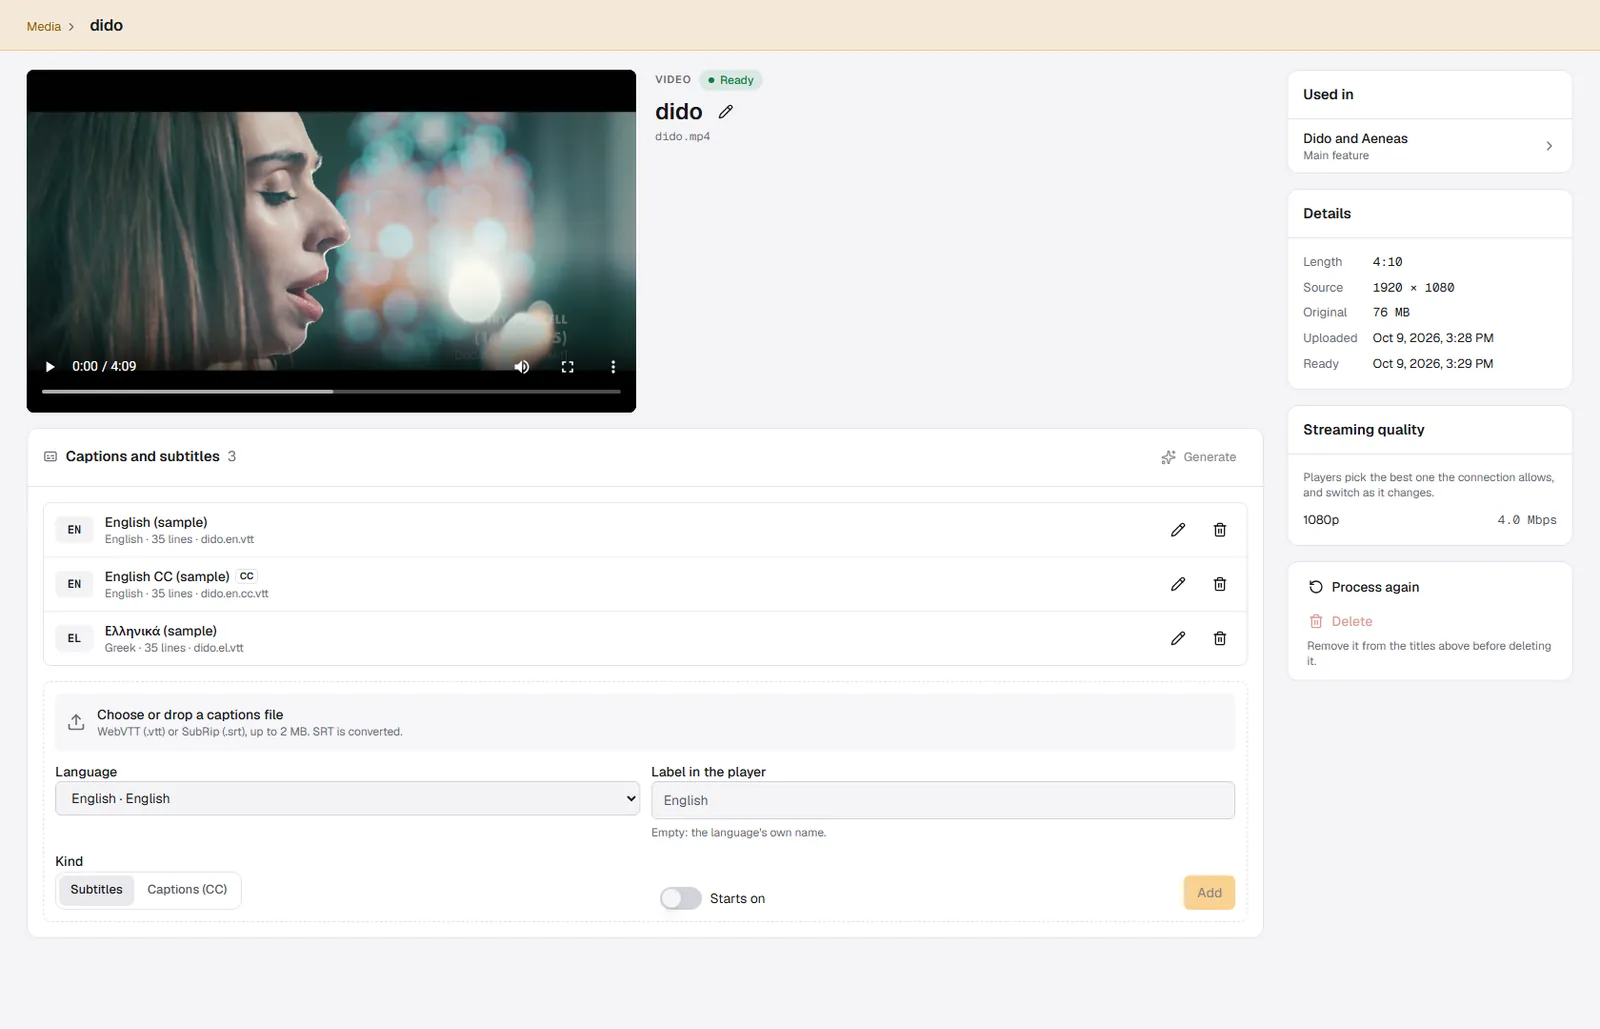Toggle the Starts on switch

click(x=681, y=898)
